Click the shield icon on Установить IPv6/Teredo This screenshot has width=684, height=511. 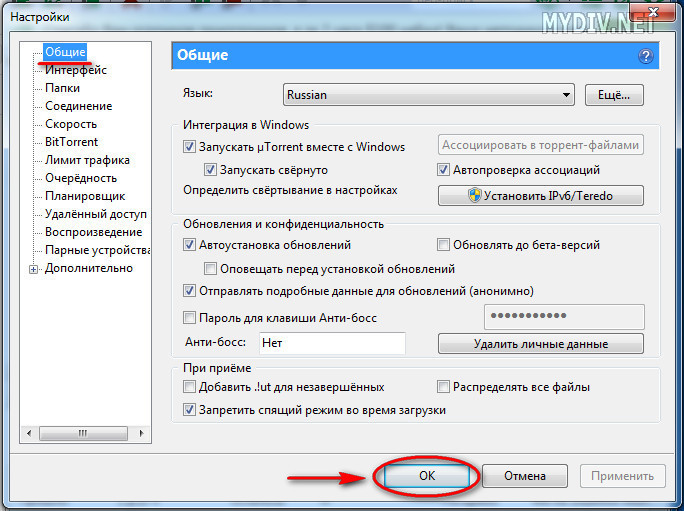click(474, 195)
